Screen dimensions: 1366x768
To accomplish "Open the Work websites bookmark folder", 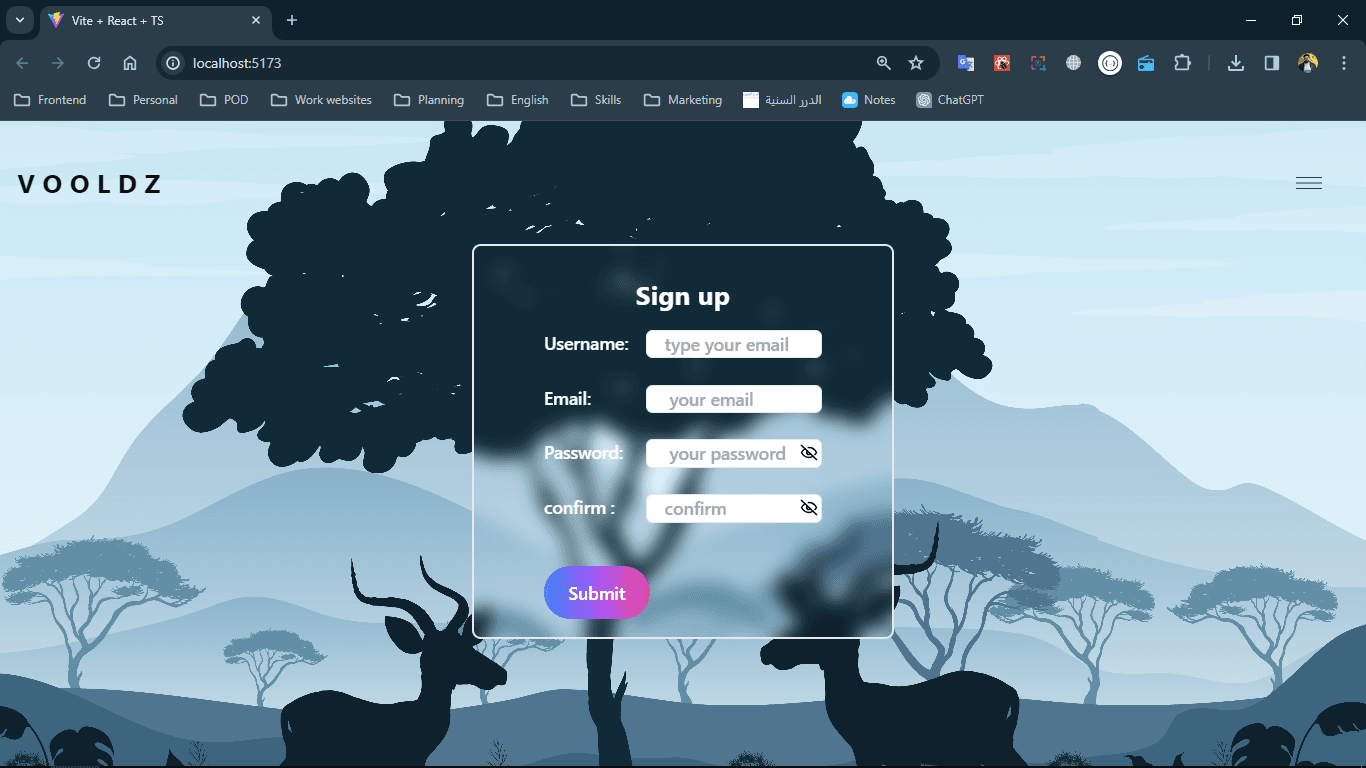I will point(321,100).
